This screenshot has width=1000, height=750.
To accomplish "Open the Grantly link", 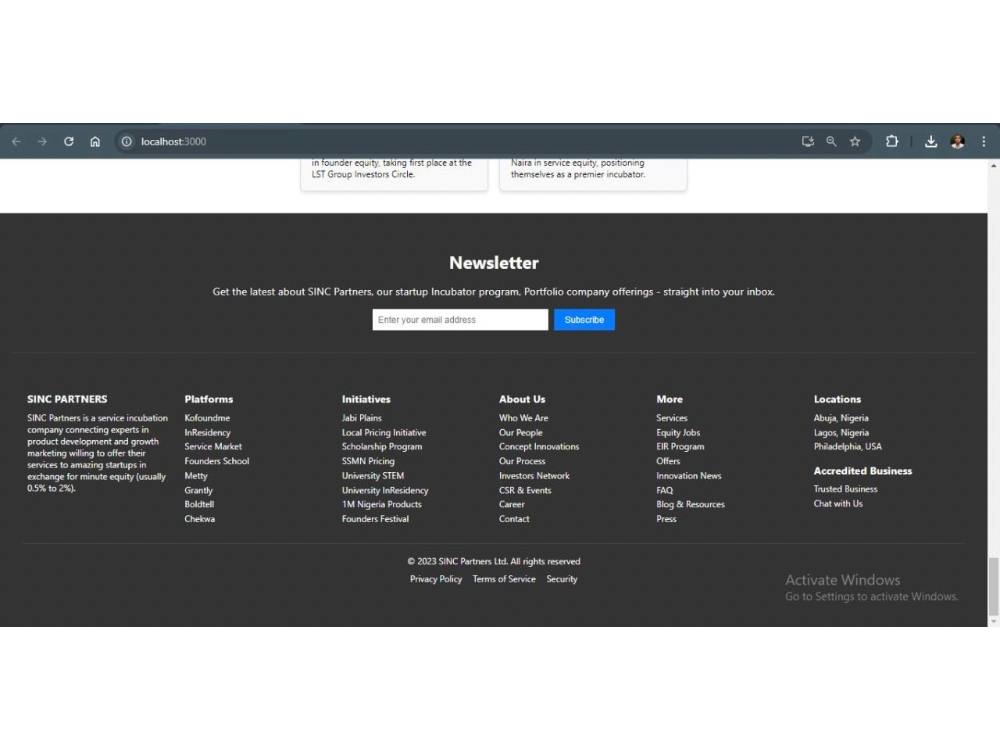I will point(198,490).
